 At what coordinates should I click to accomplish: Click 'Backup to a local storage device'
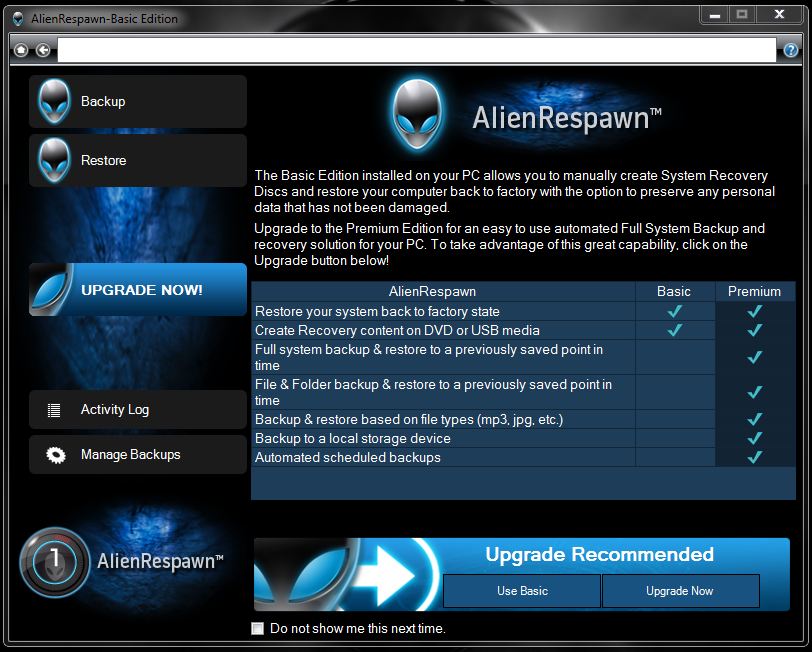pos(353,439)
